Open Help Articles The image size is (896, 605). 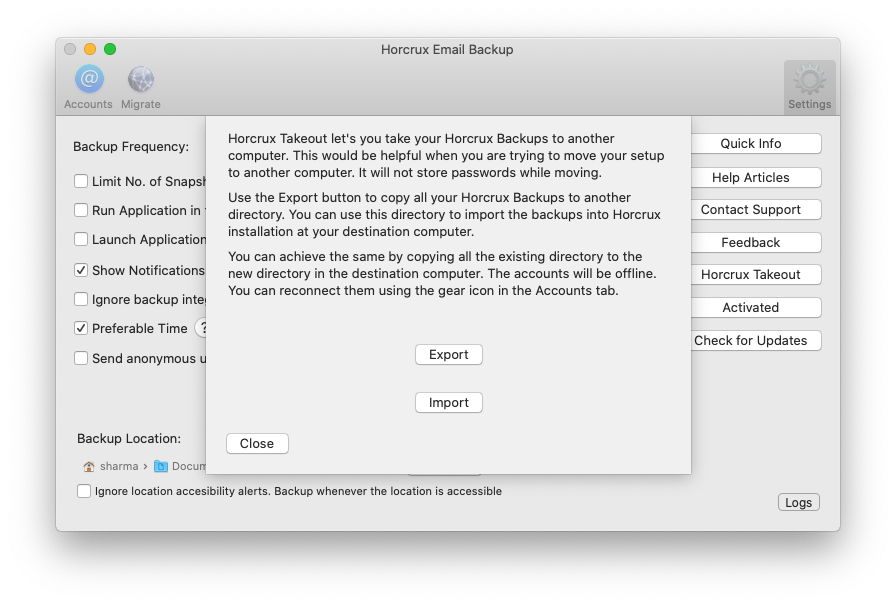pyautogui.click(x=755, y=178)
